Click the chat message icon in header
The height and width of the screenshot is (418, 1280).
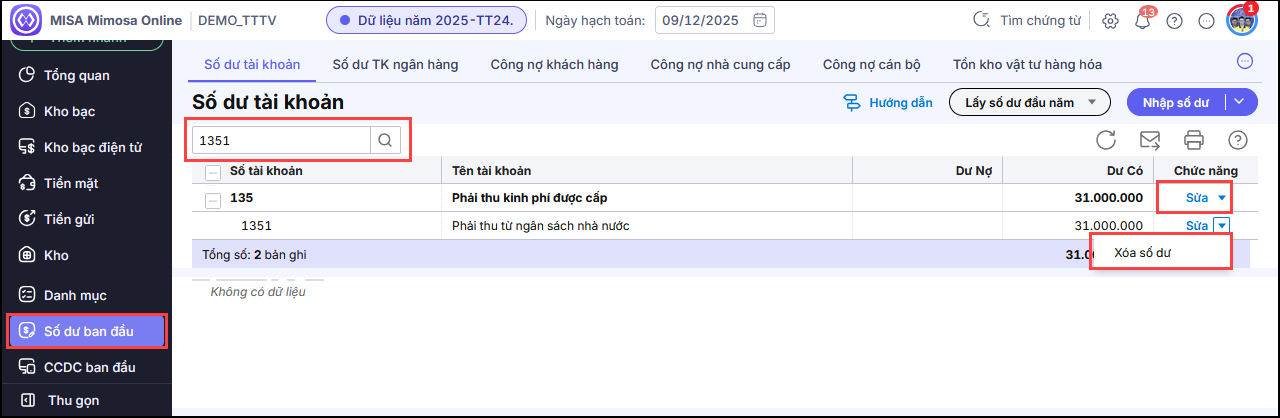click(1205, 20)
